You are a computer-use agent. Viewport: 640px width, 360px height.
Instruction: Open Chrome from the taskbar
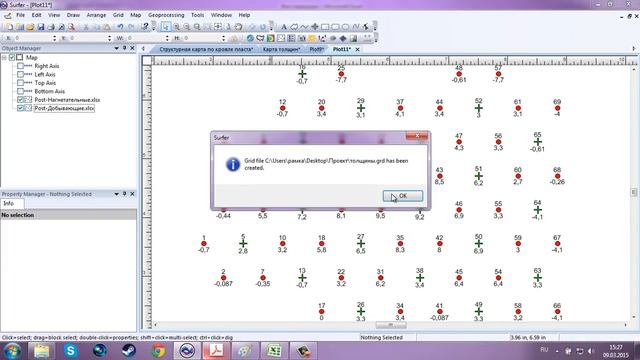click(158, 351)
